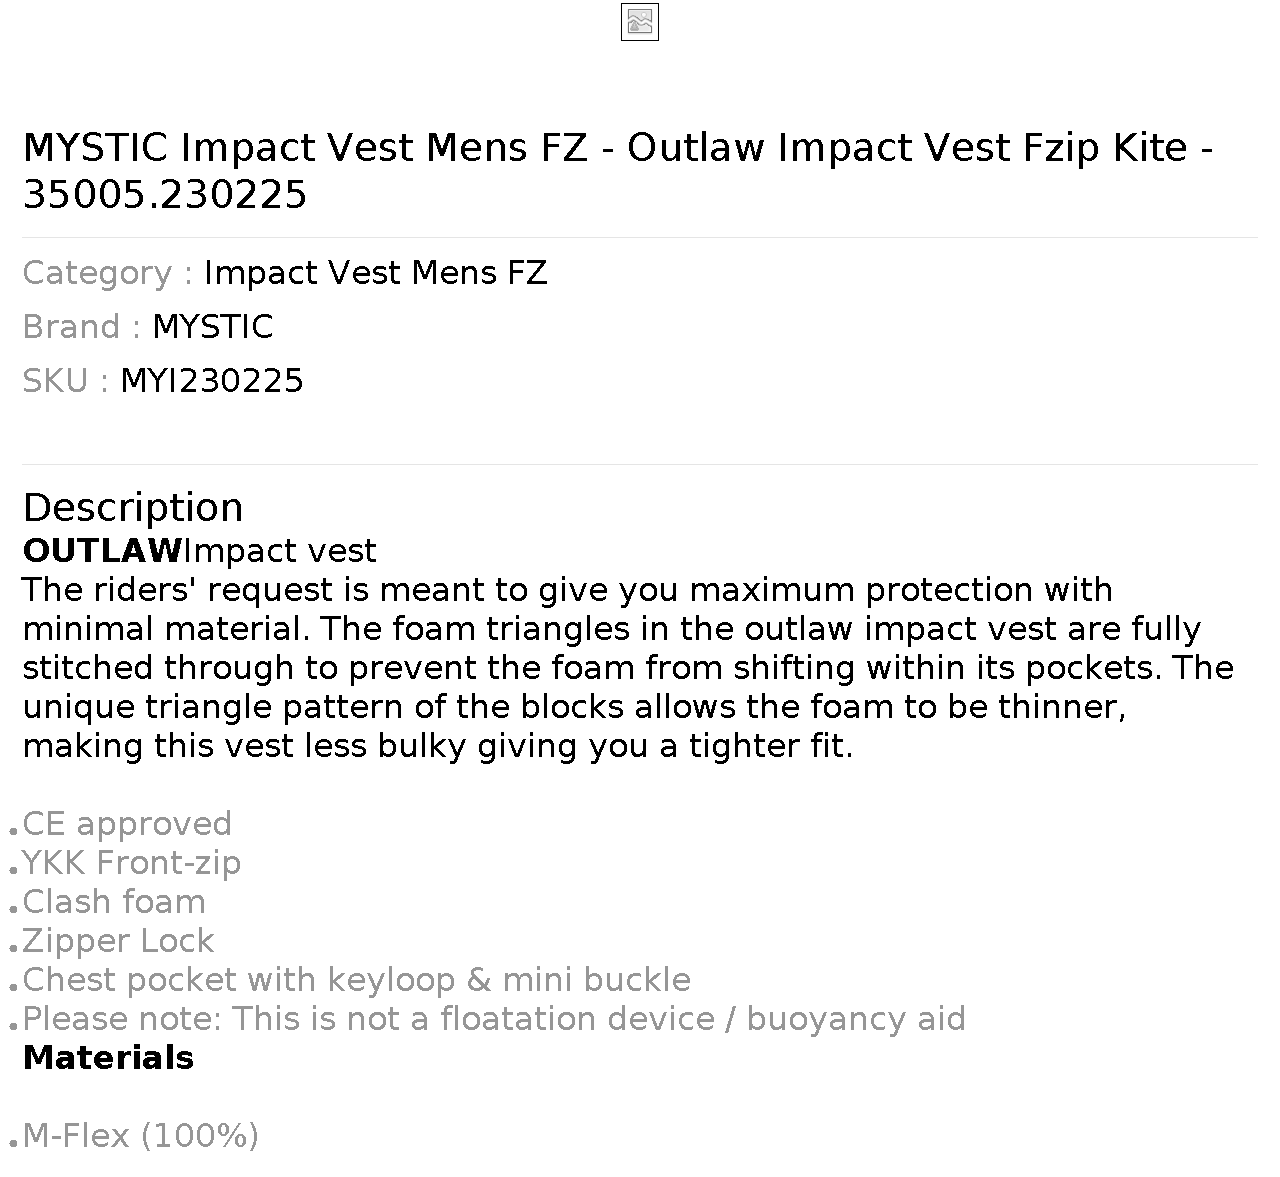Select the SKU value MYI230225
Screen dimensions: 1280x1177
(212, 381)
